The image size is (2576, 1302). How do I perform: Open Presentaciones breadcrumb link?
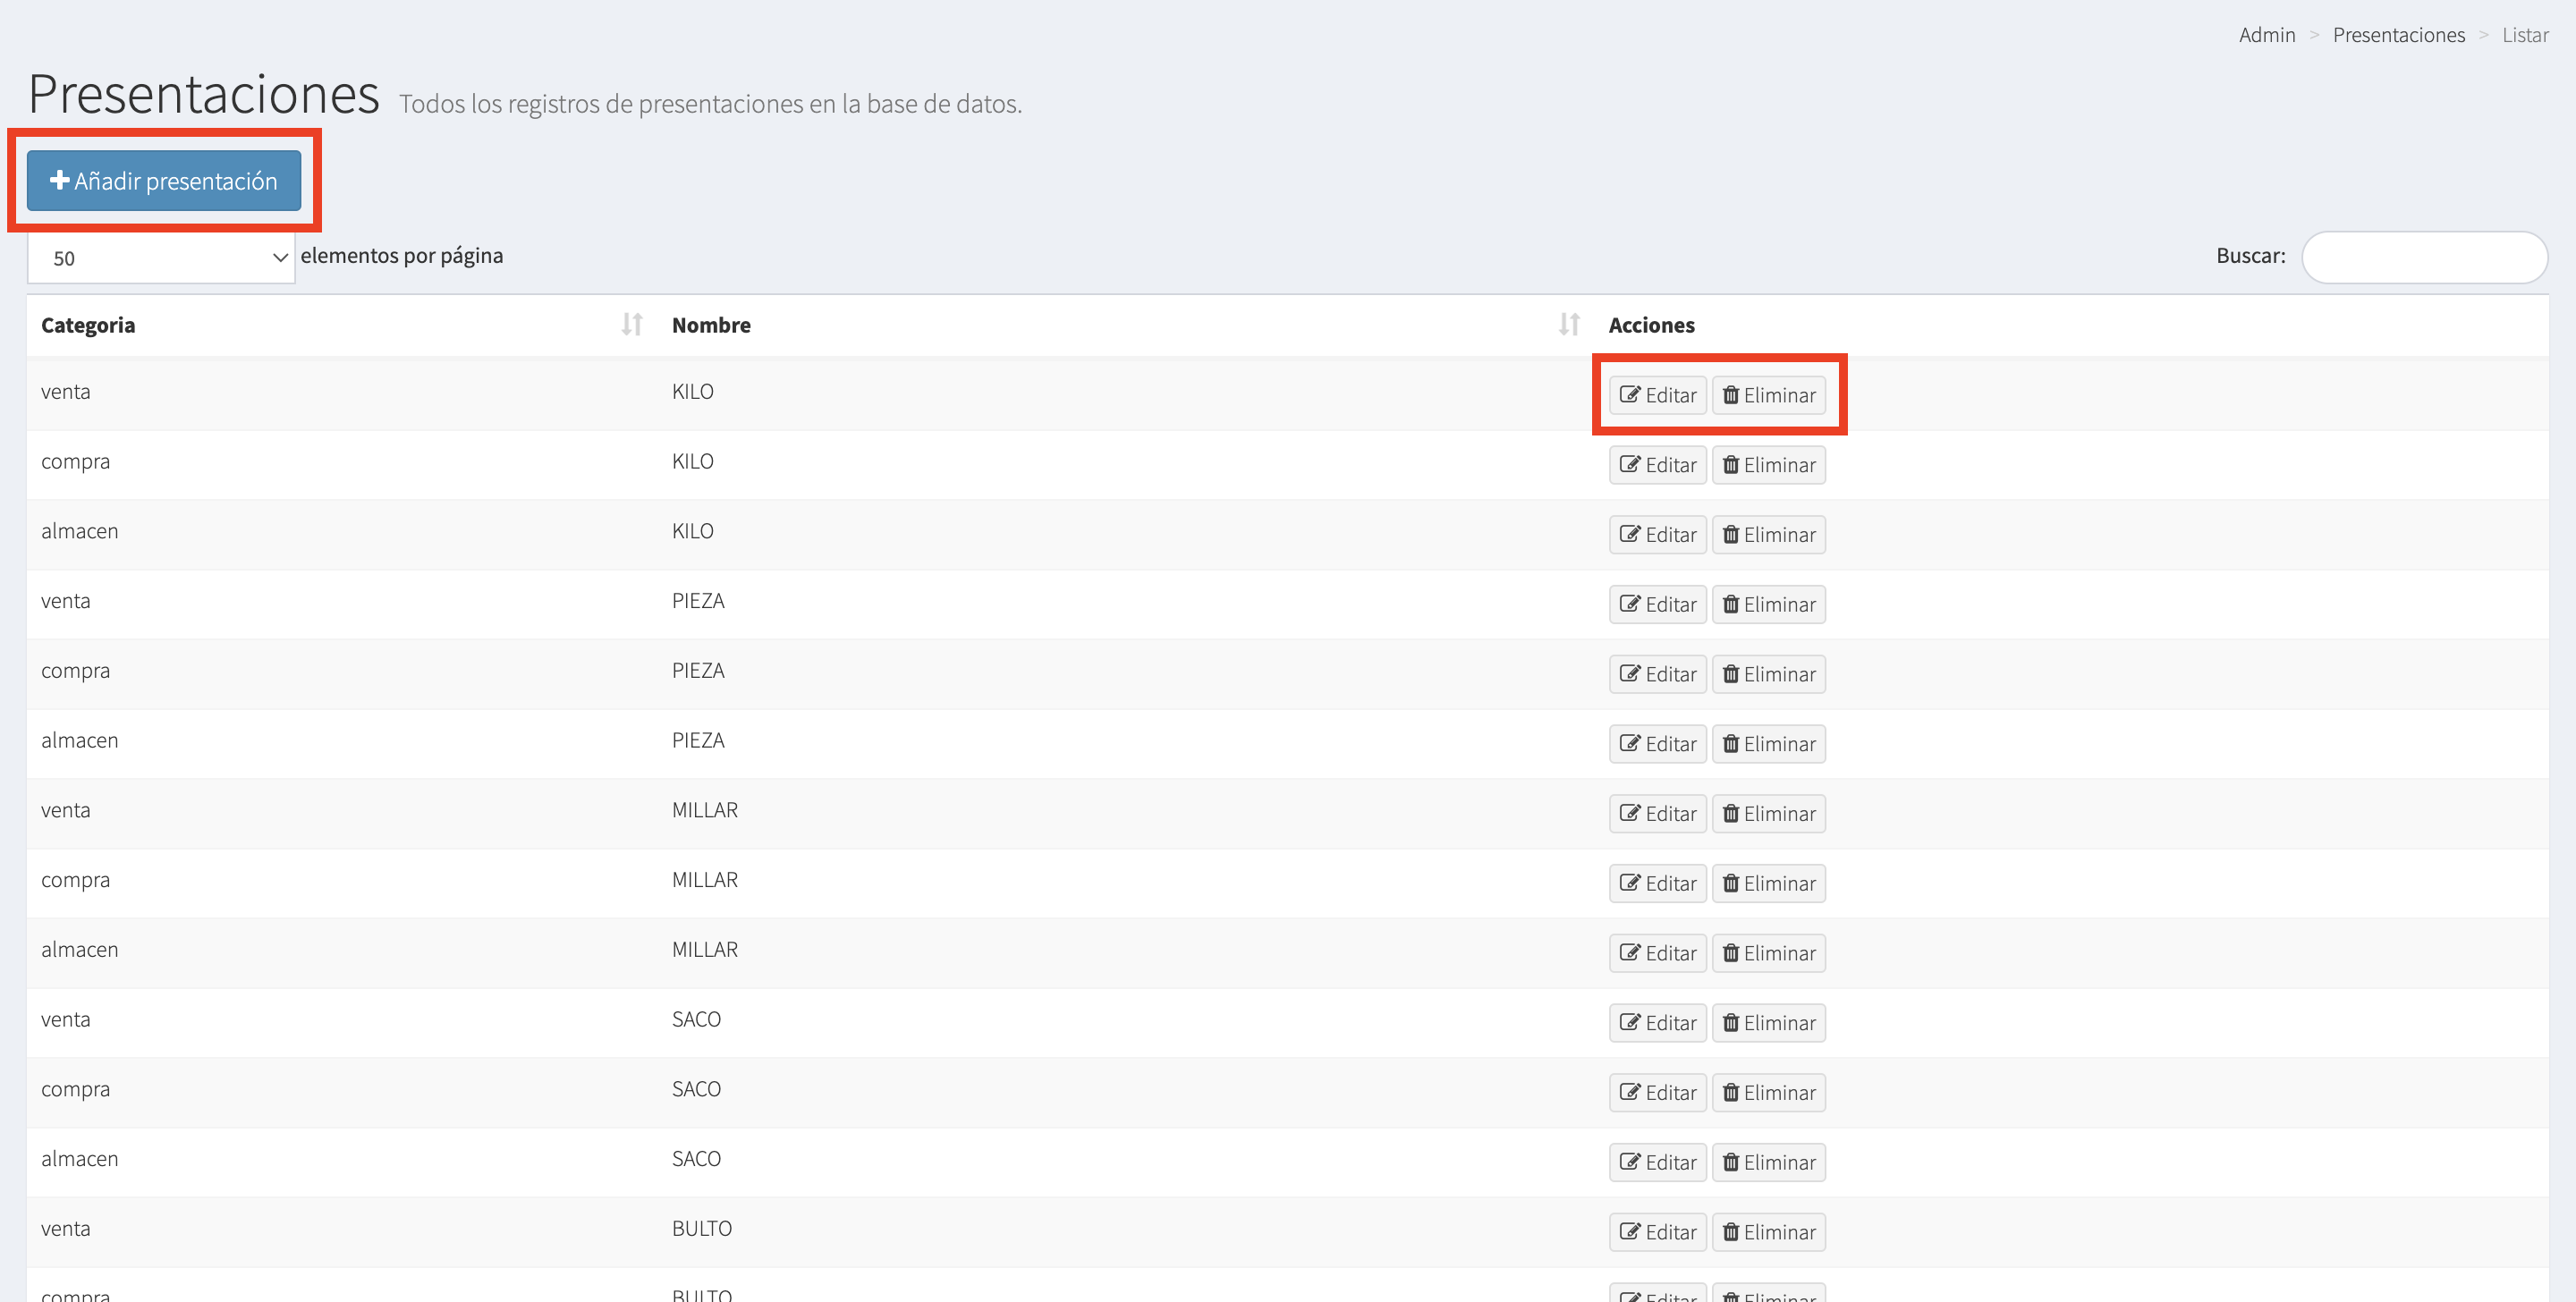click(x=2398, y=35)
